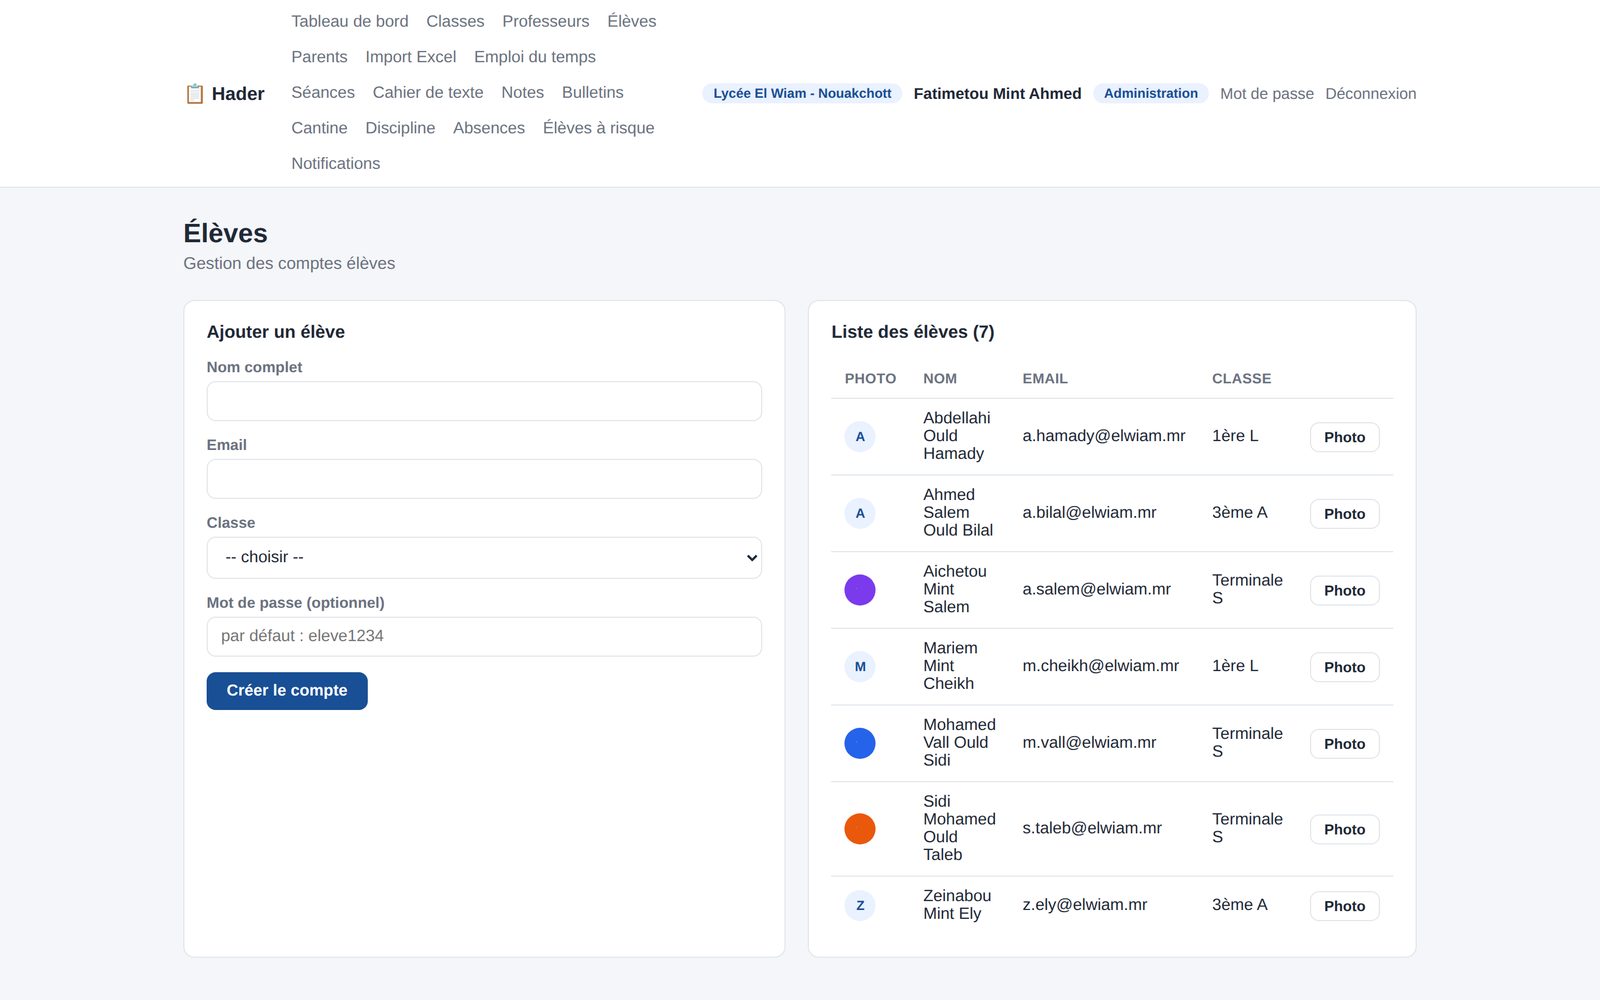Open the Mot de passe link
Screen dimensions: 1600x1000
[x=1267, y=94]
